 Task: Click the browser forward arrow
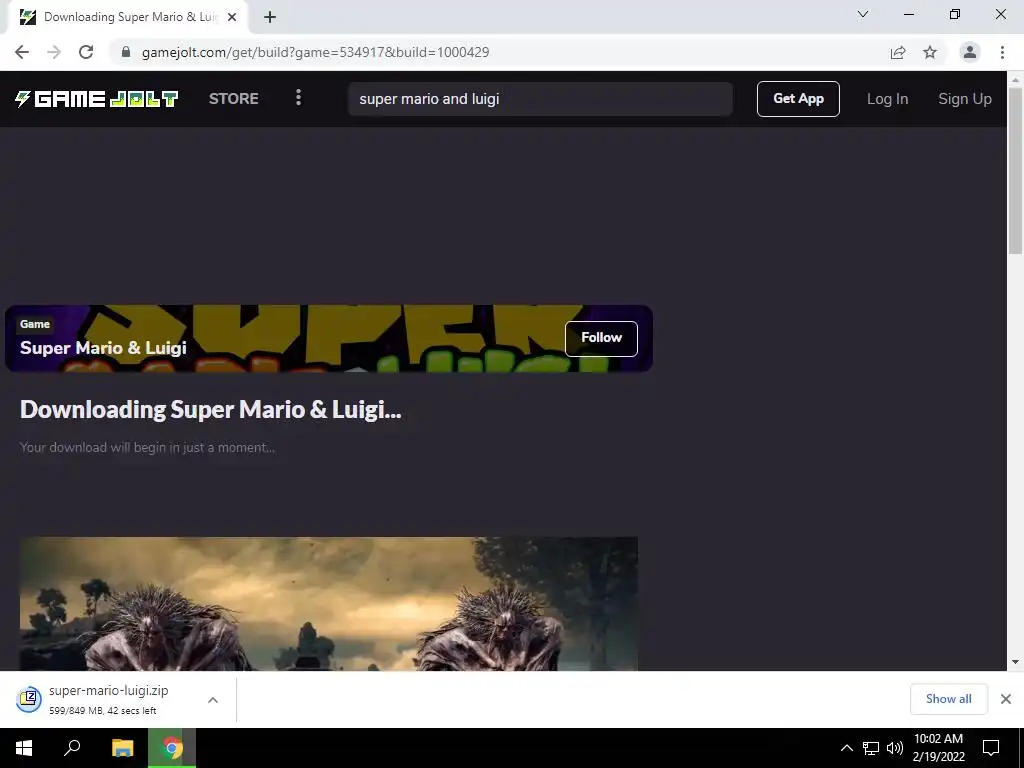click(x=54, y=52)
